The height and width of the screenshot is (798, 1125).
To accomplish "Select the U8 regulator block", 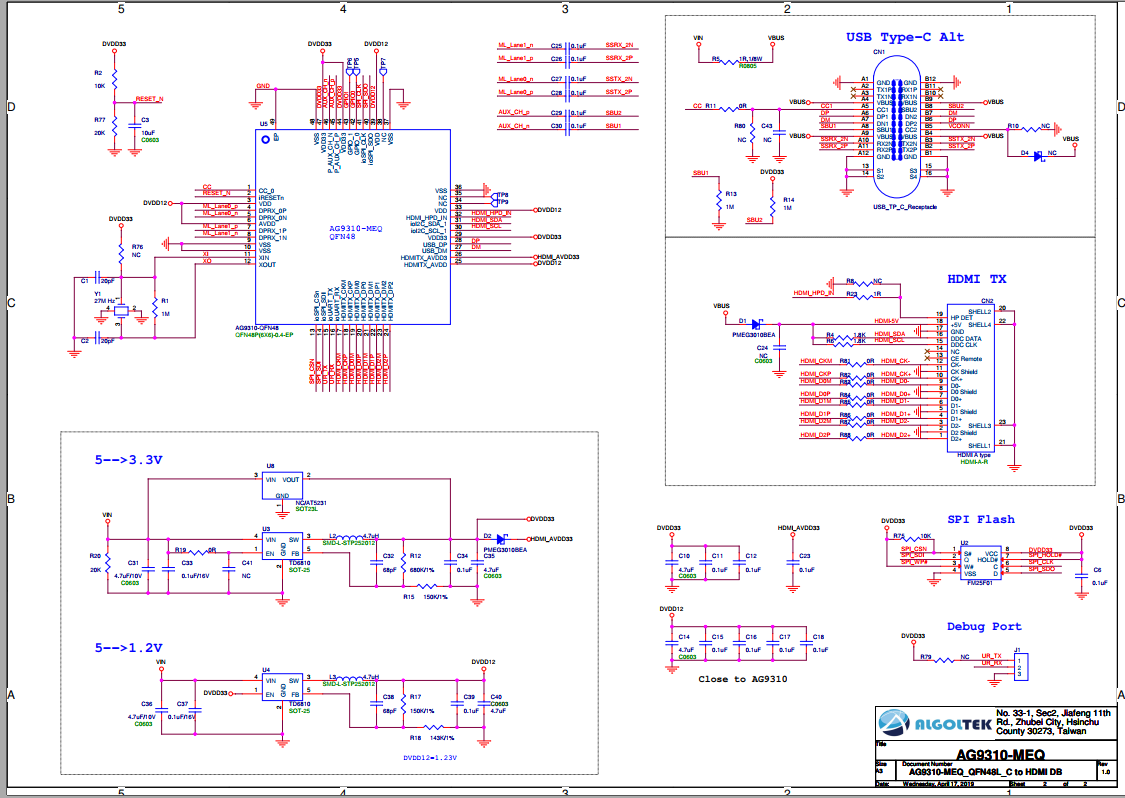I will tap(282, 487).
